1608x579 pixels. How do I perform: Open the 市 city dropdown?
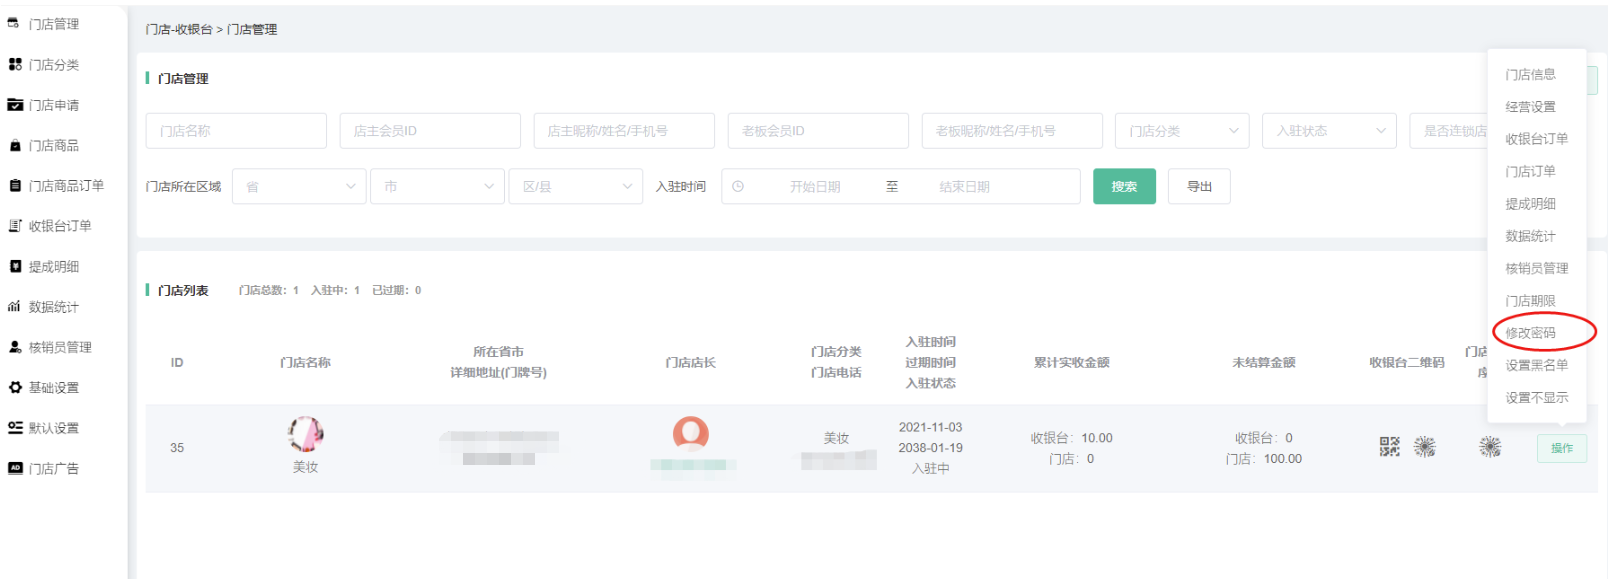tap(436, 187)
